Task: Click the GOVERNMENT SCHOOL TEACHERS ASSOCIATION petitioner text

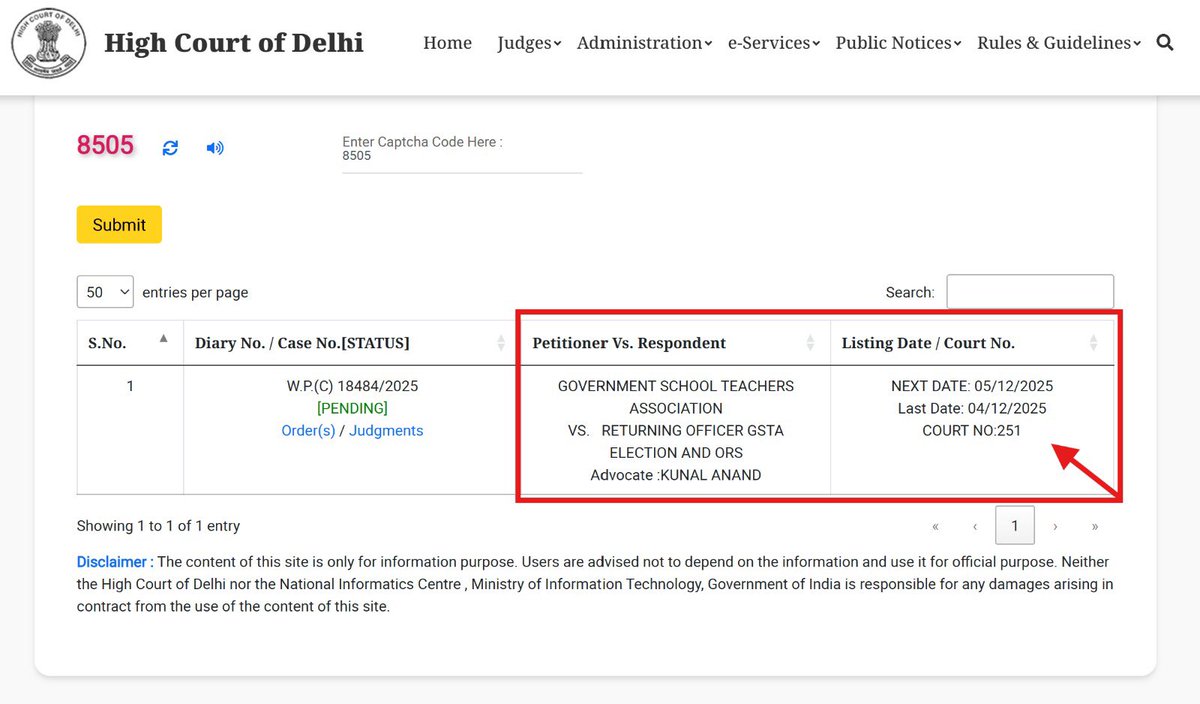Action: point(676,397)
